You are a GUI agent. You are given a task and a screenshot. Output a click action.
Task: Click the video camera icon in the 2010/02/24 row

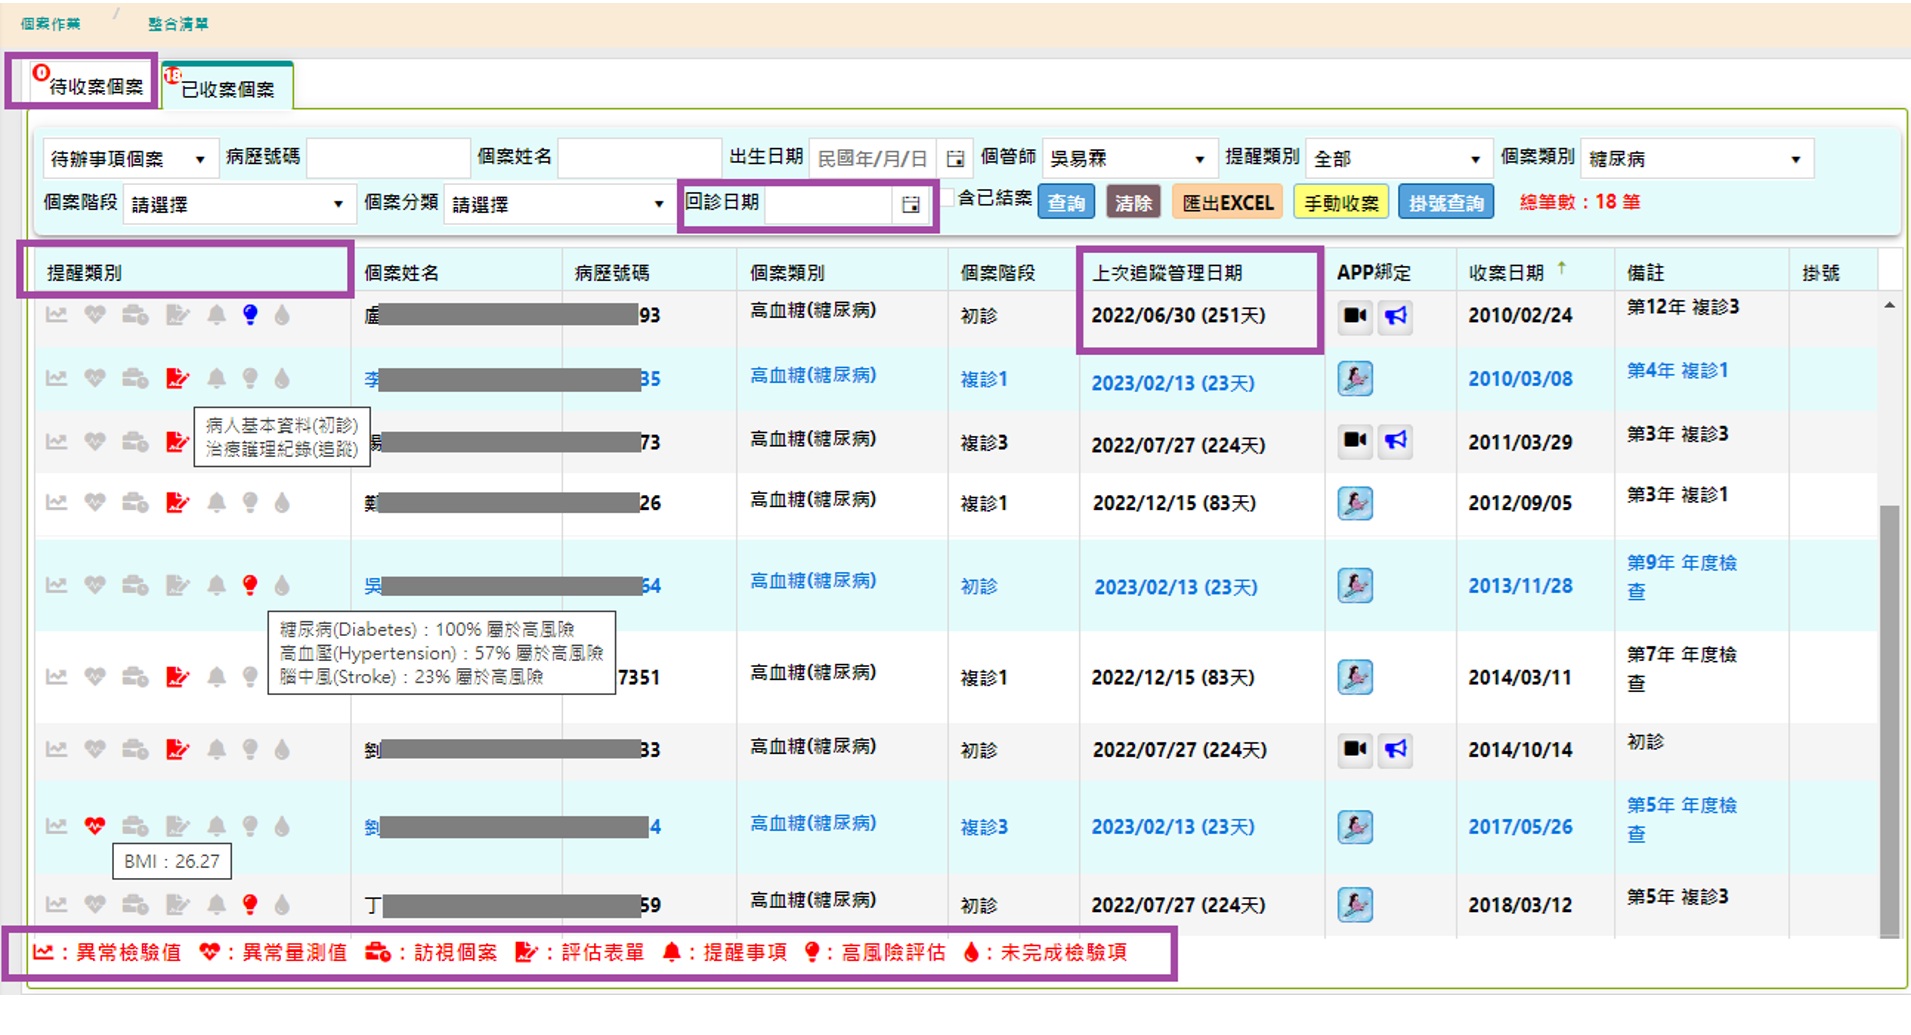(1355, 316)
